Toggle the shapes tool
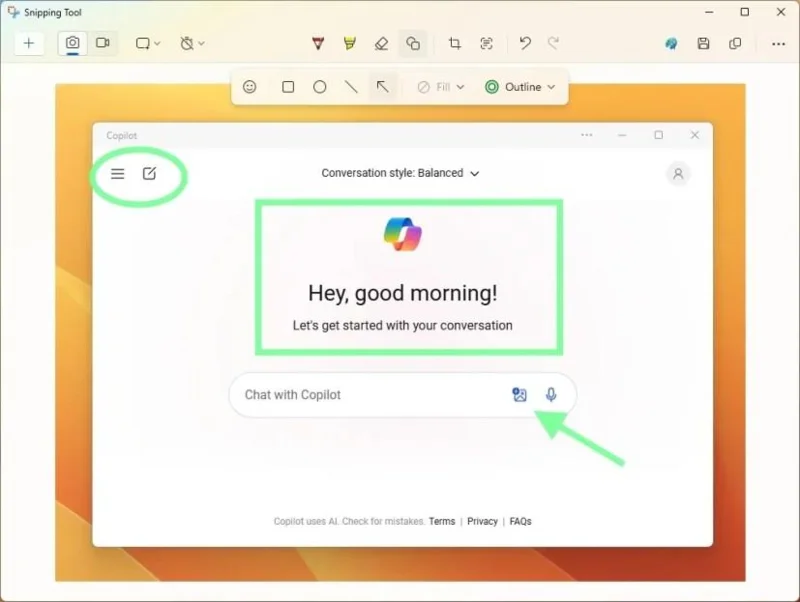 (413, 44)
